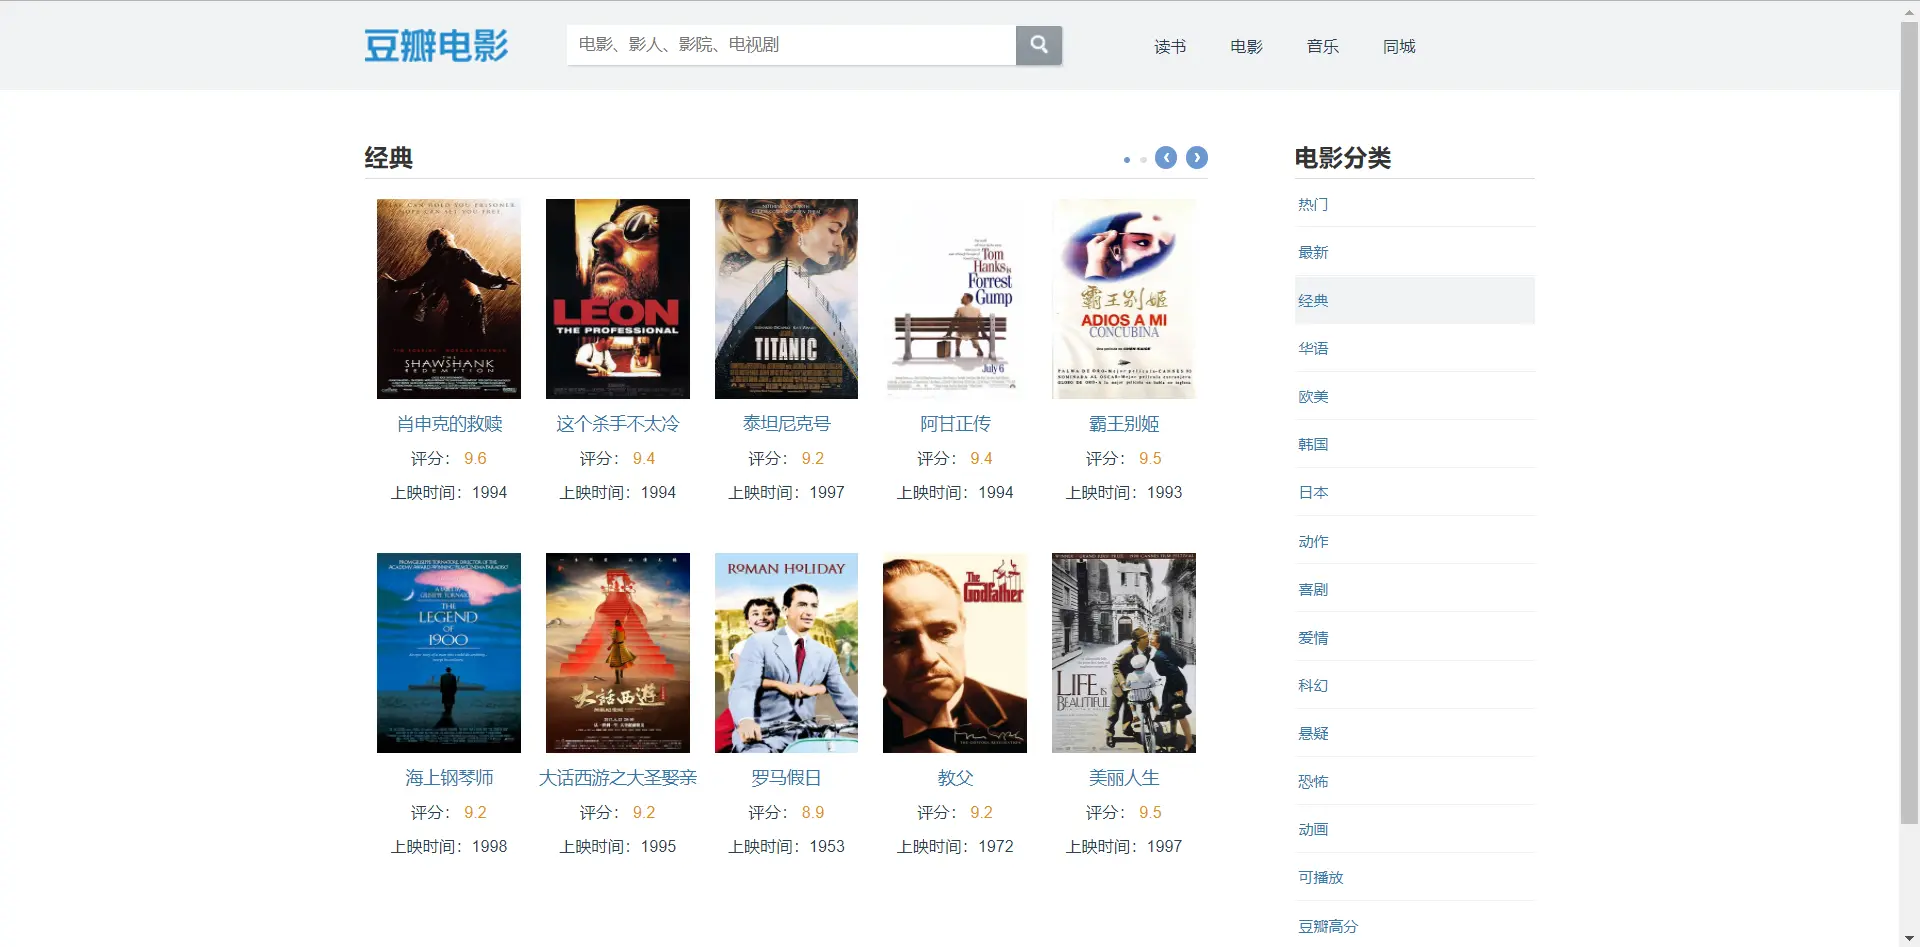Open the 音乐 nav item
The height and width of the screenshot is (947, 1920).
pos(1322,46)
